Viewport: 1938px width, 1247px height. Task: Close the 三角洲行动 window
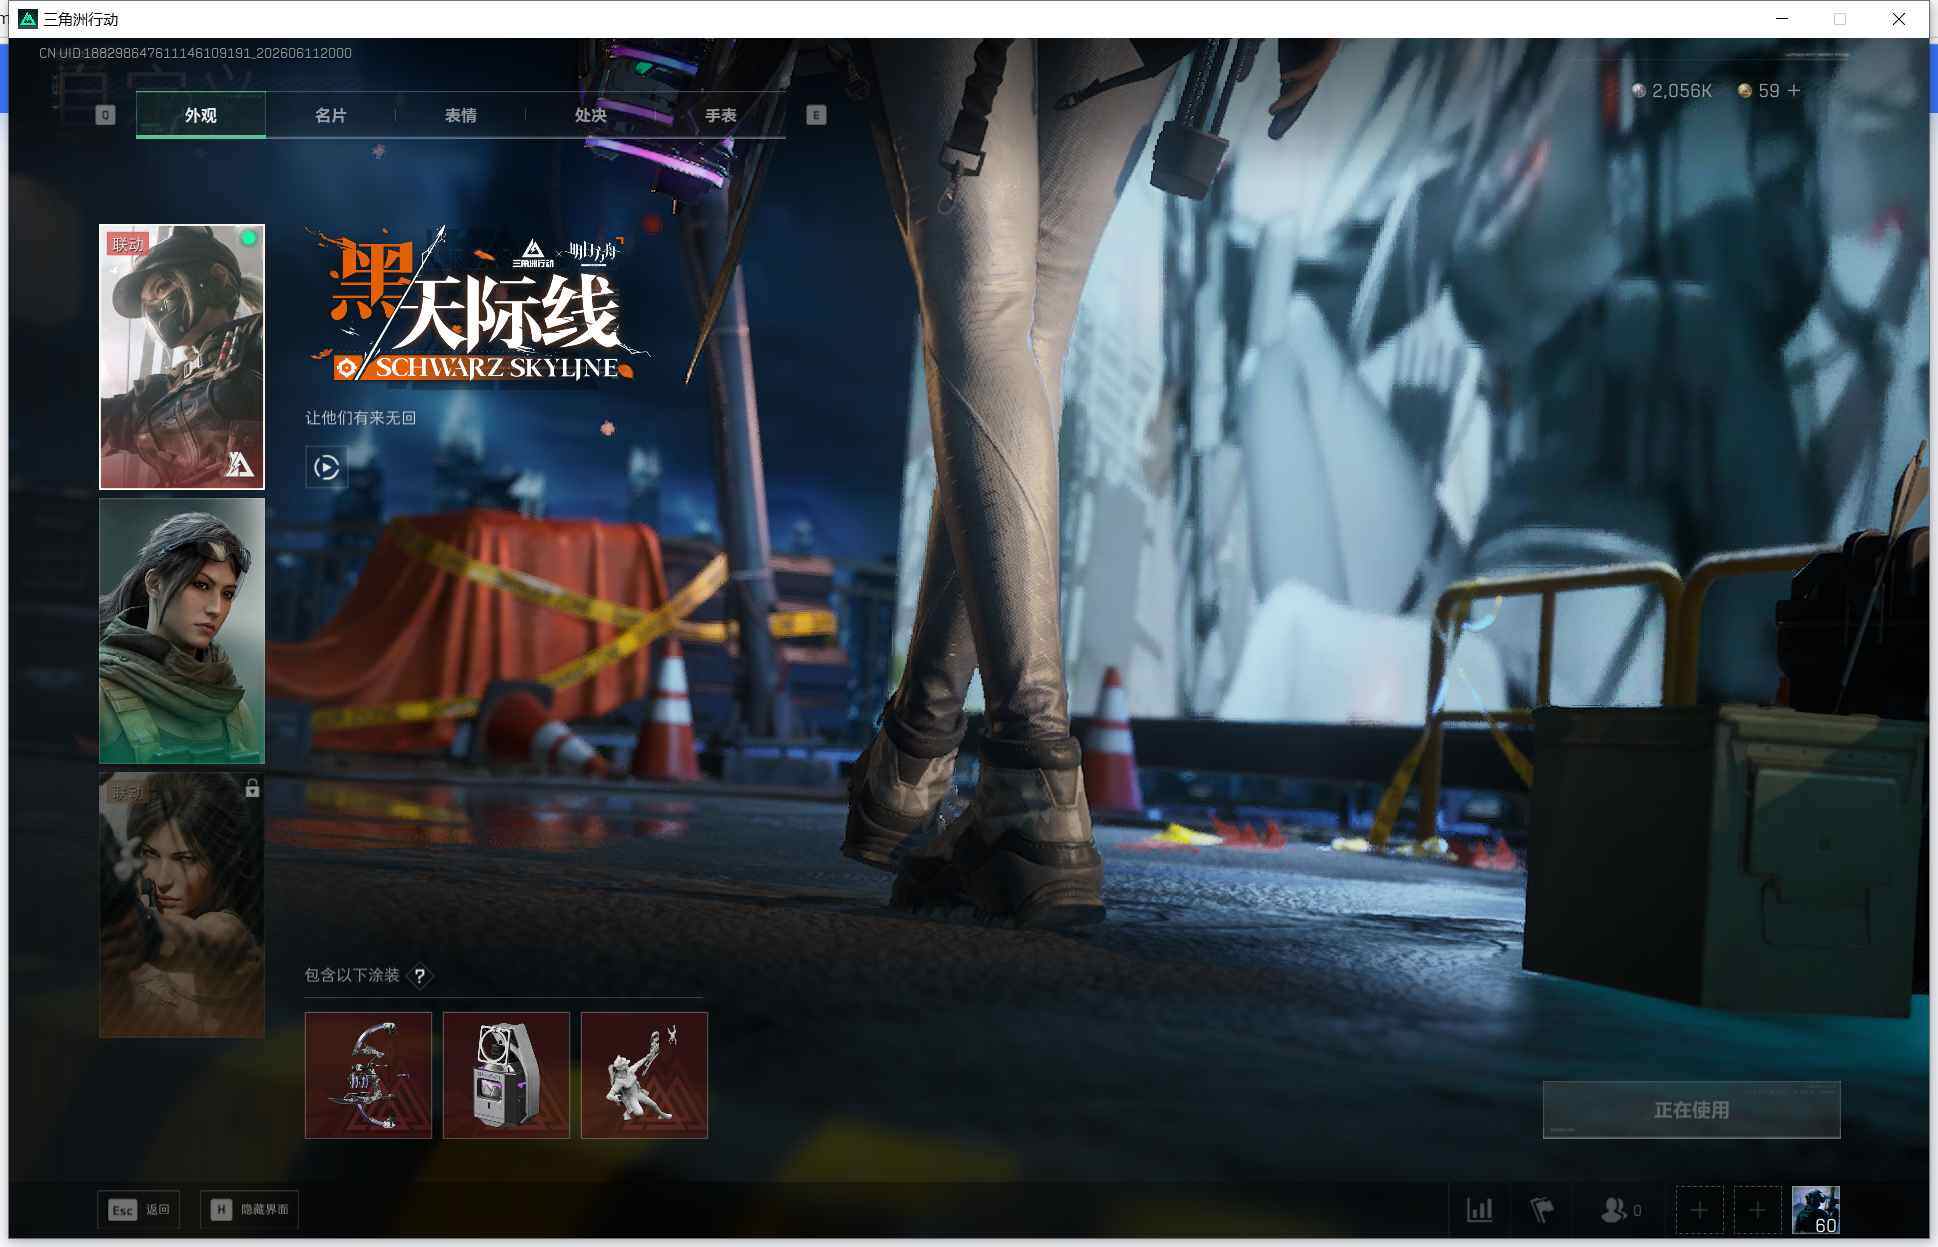(1898, 19)
